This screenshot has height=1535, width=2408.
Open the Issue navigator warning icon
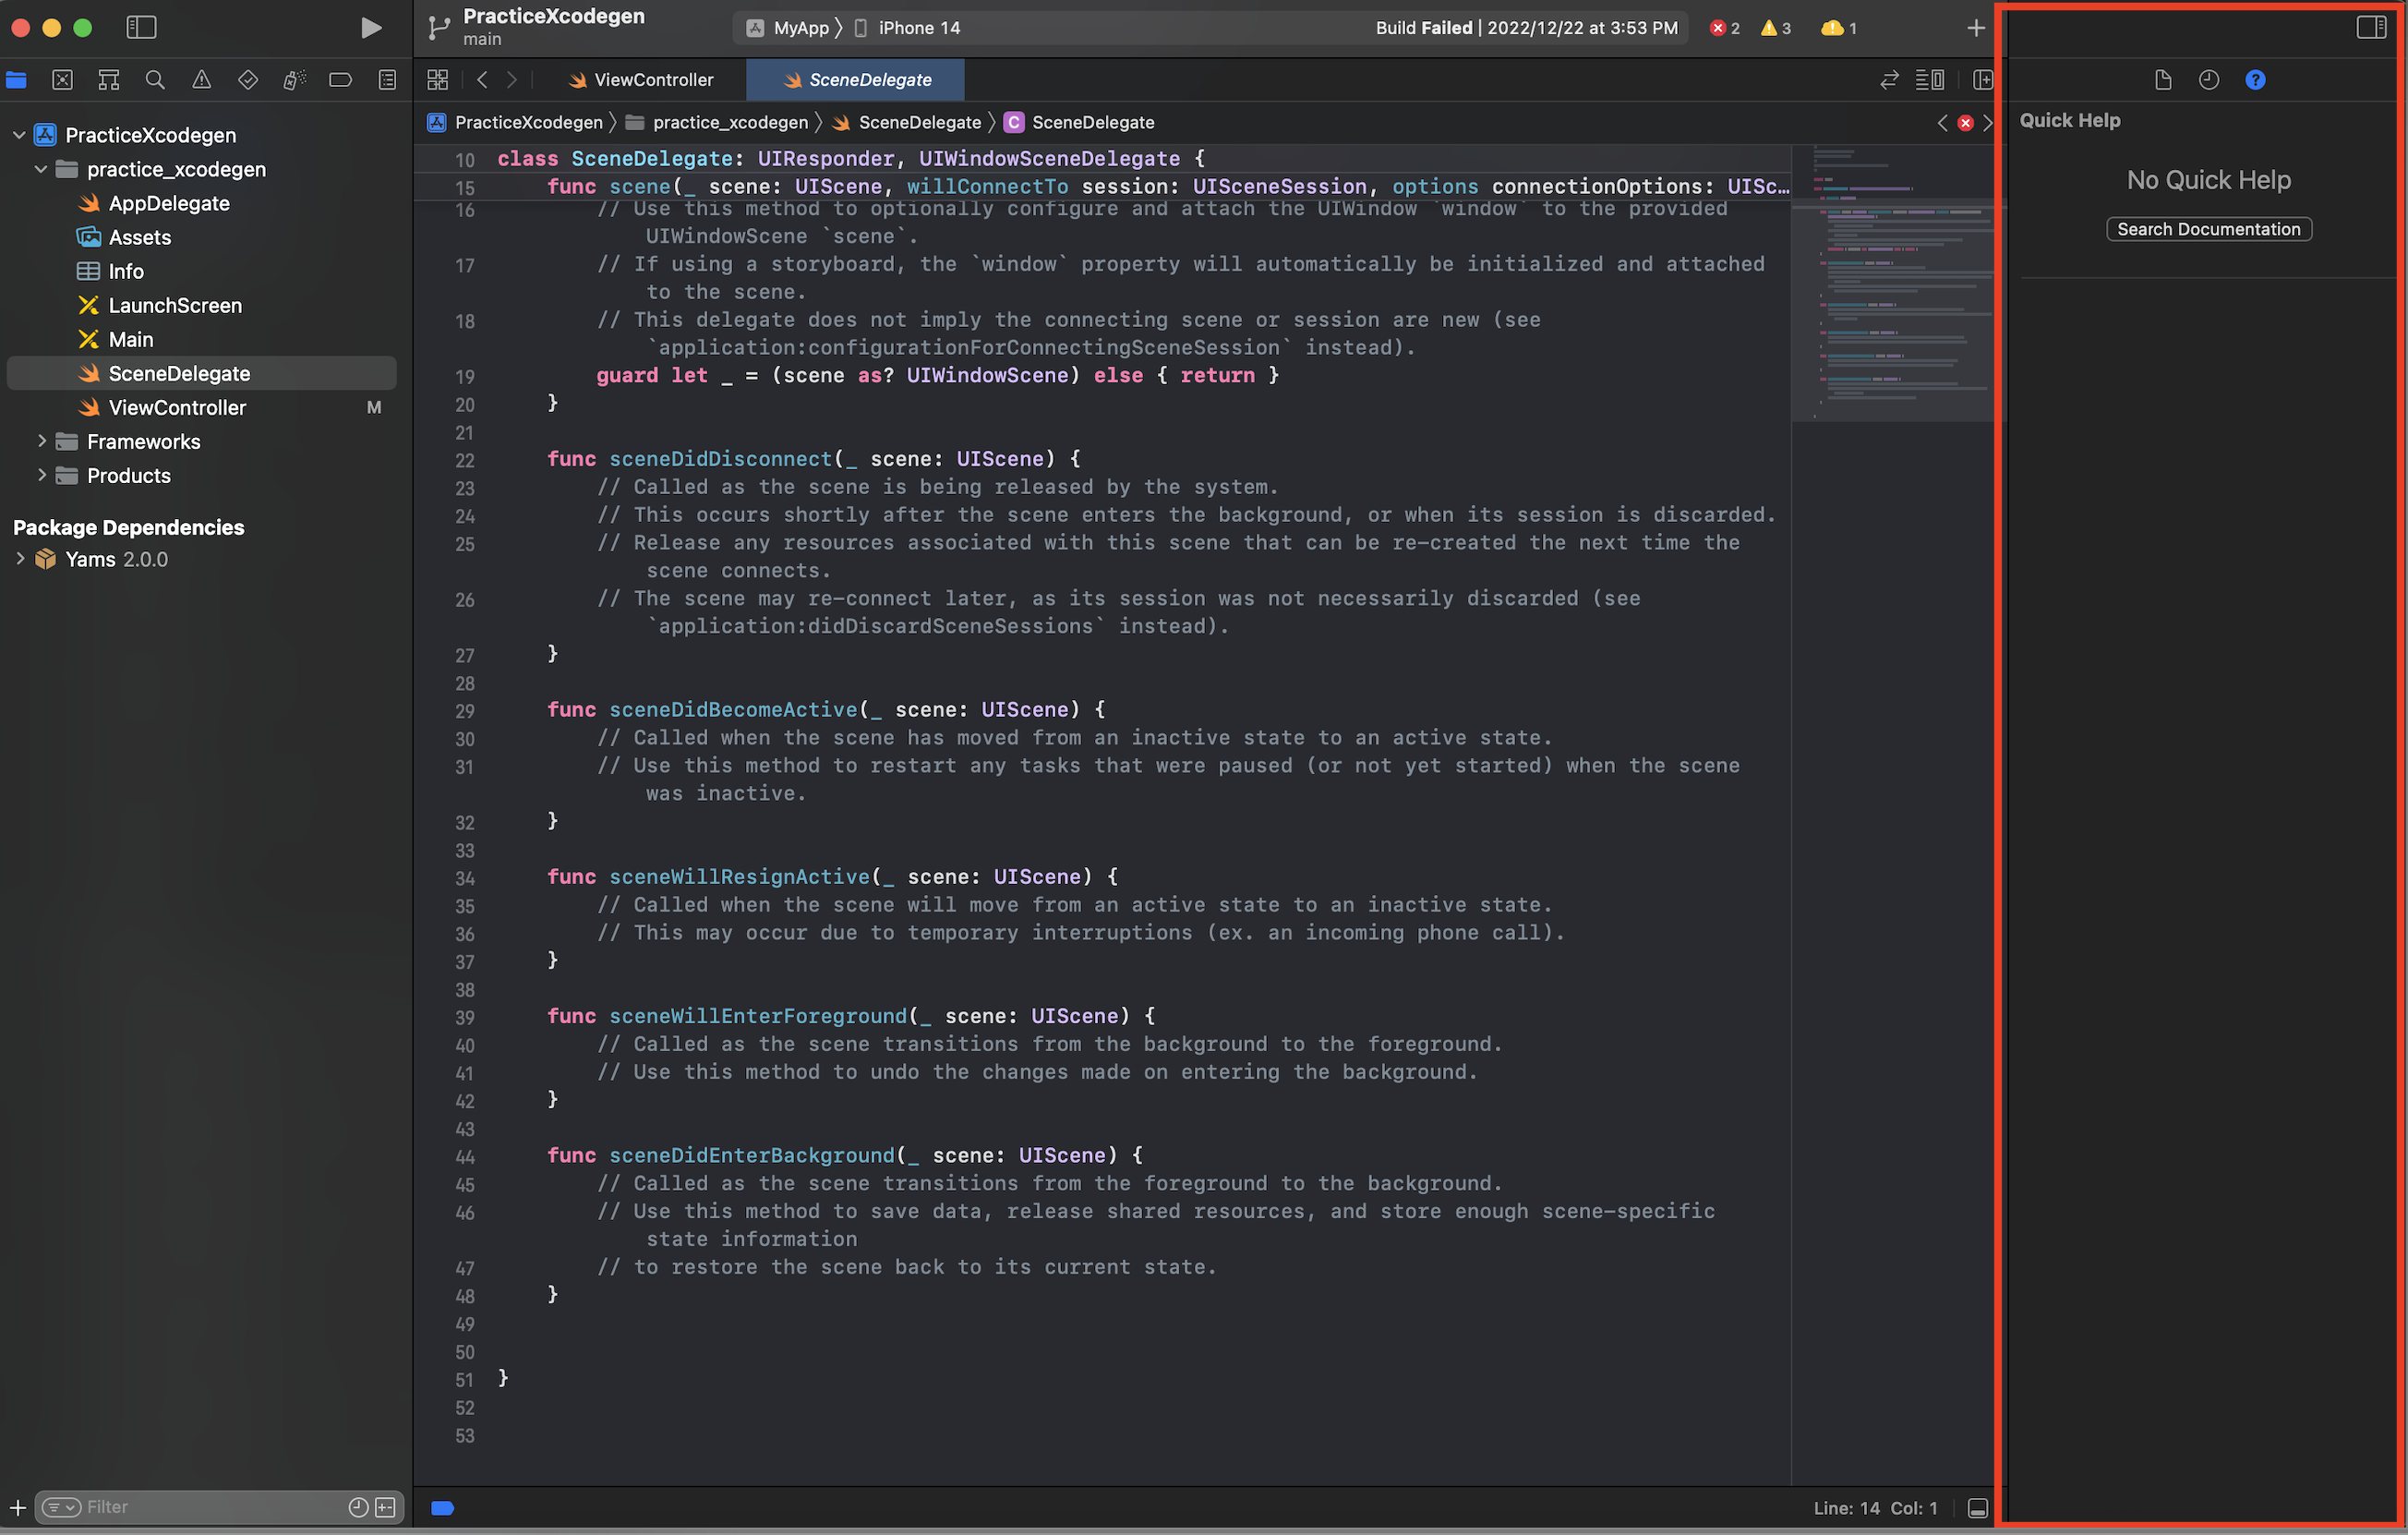(x=201, y=80)
